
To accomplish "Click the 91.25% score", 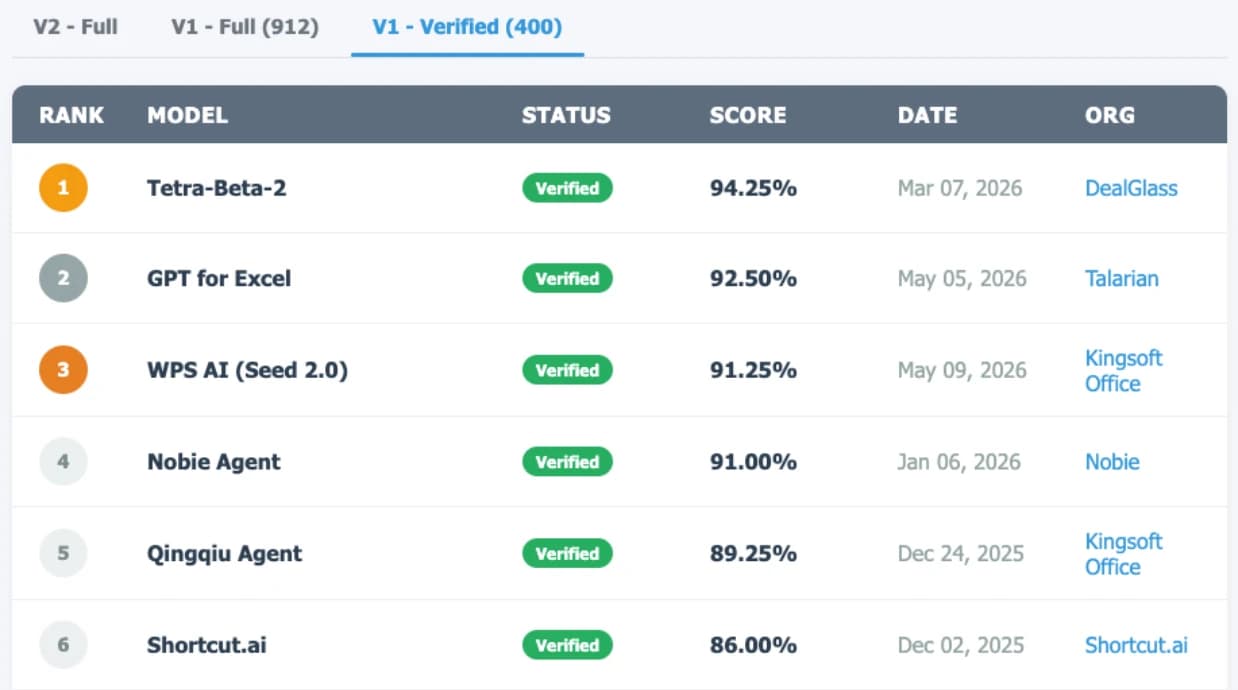I will click(753, 370).
